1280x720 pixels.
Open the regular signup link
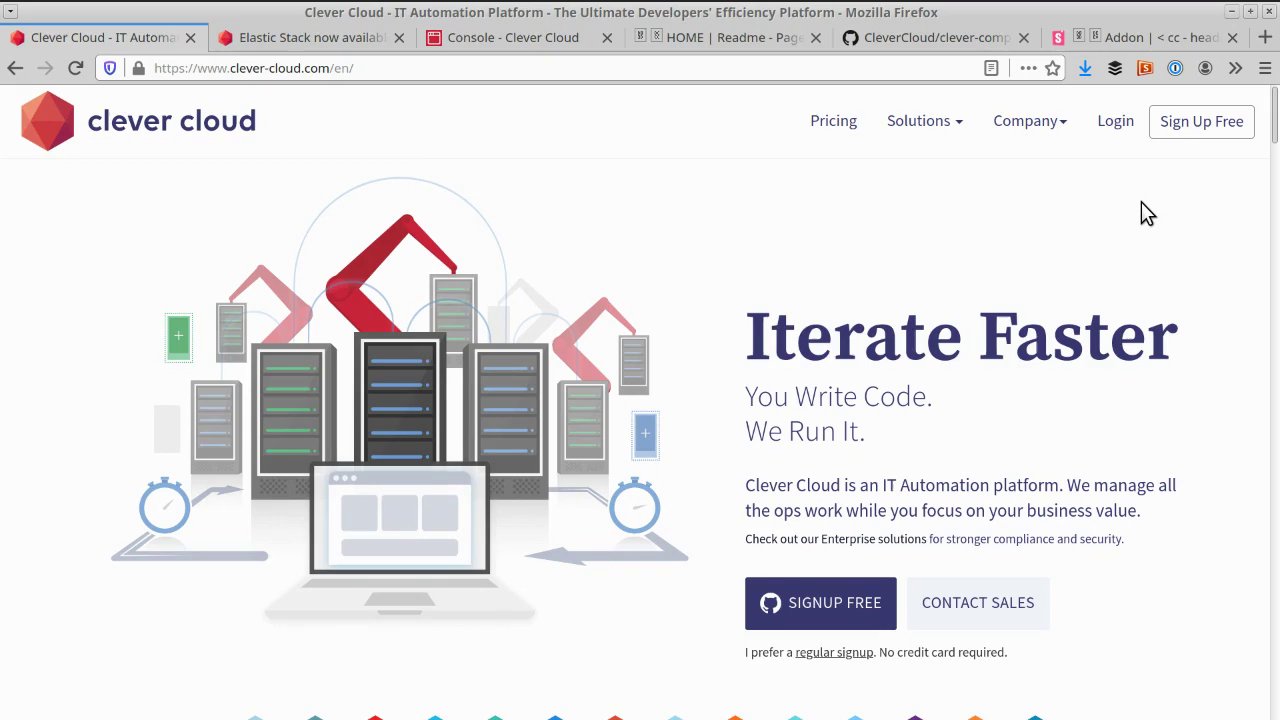[834, 652]
